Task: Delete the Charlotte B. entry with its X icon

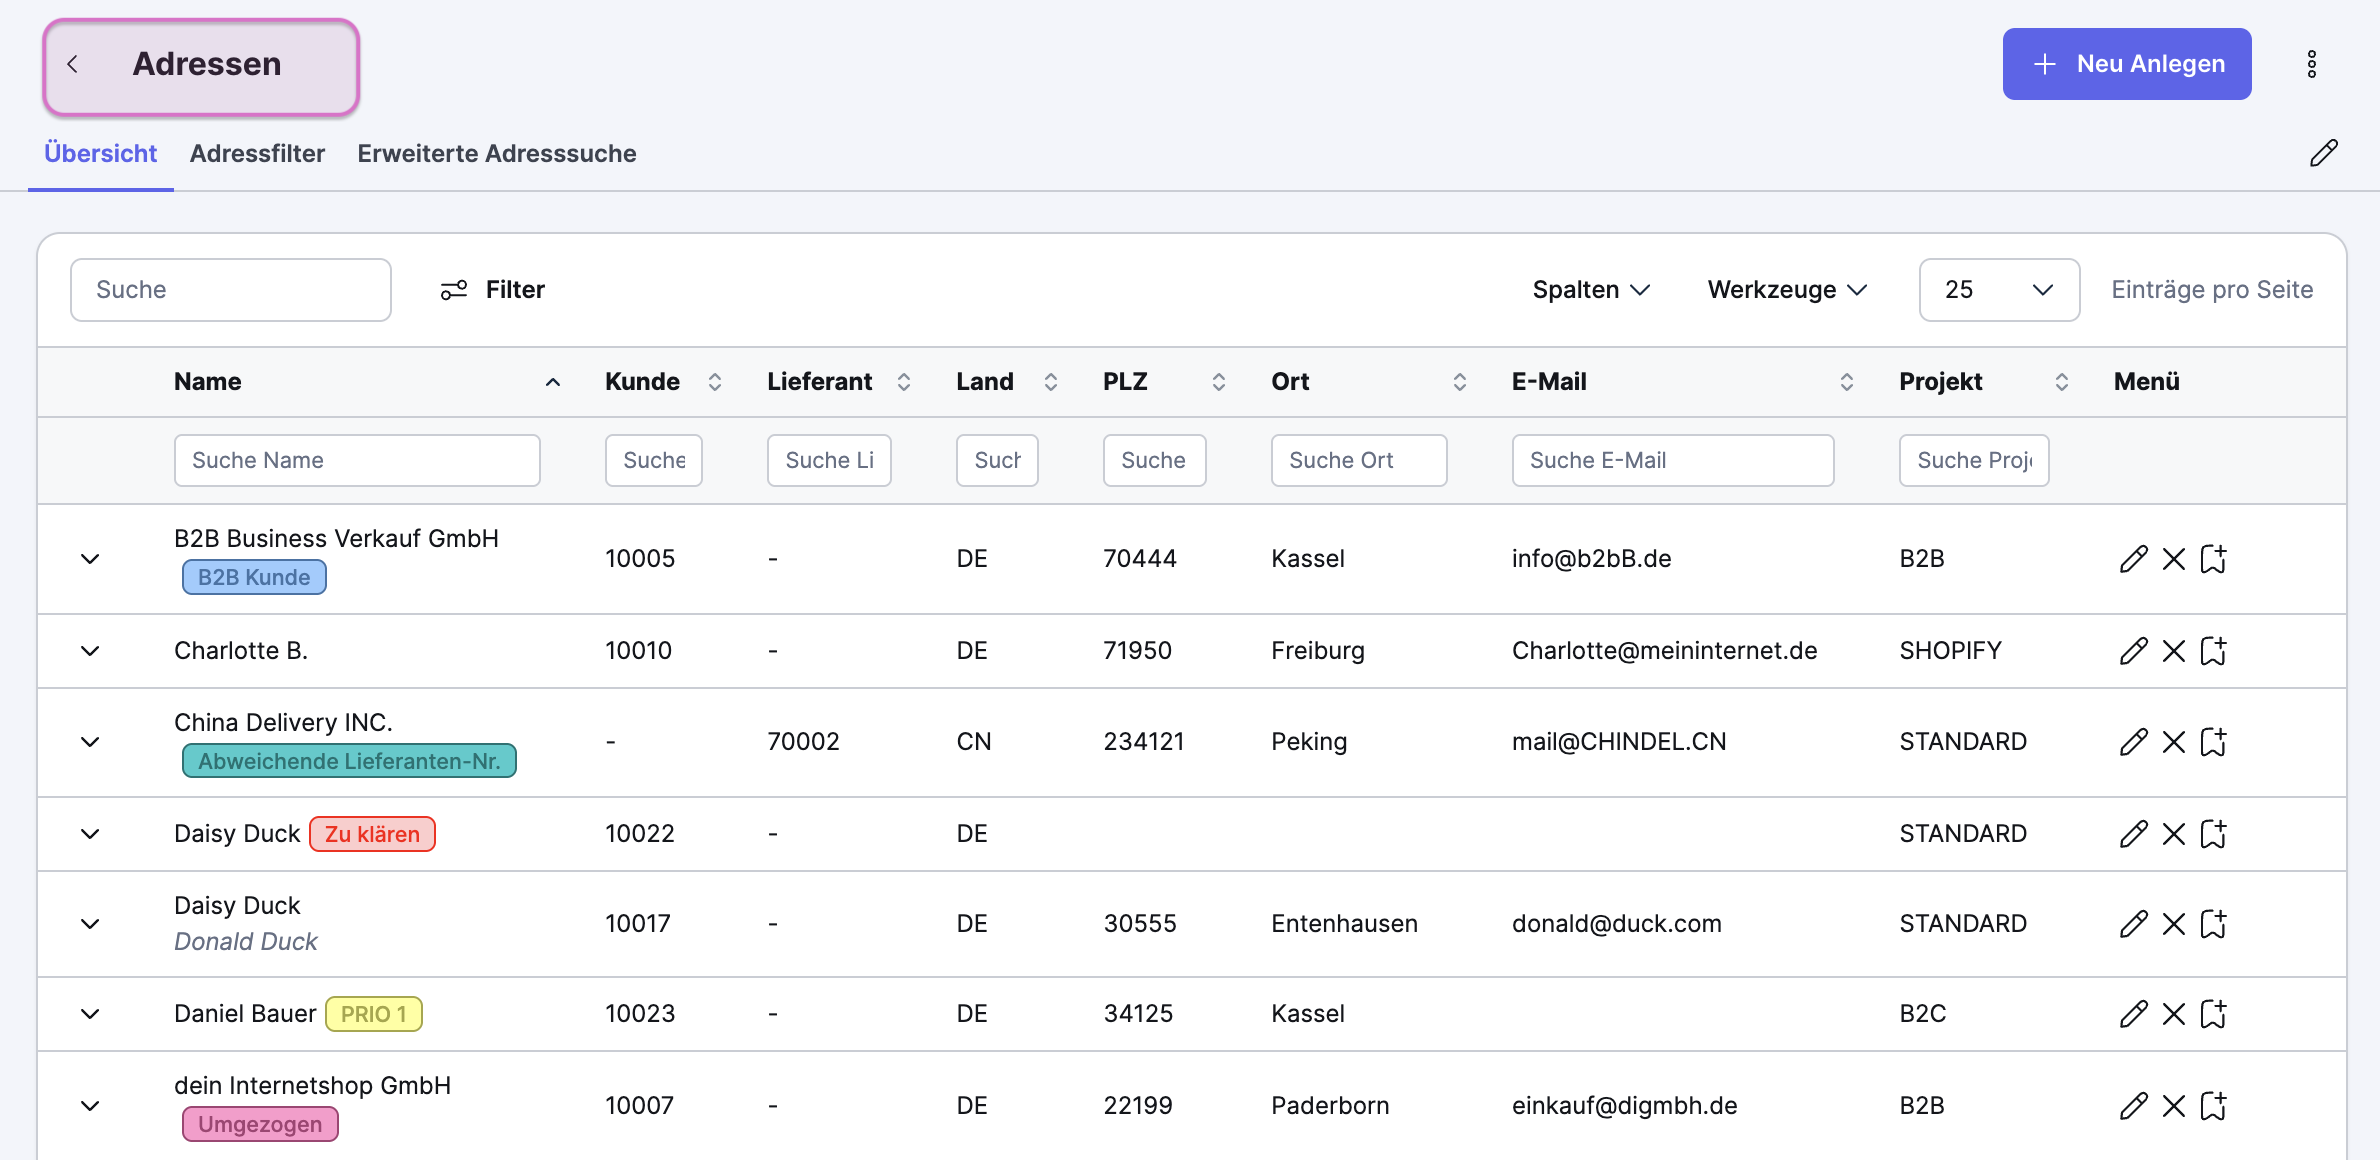Action: (2173, 651)
